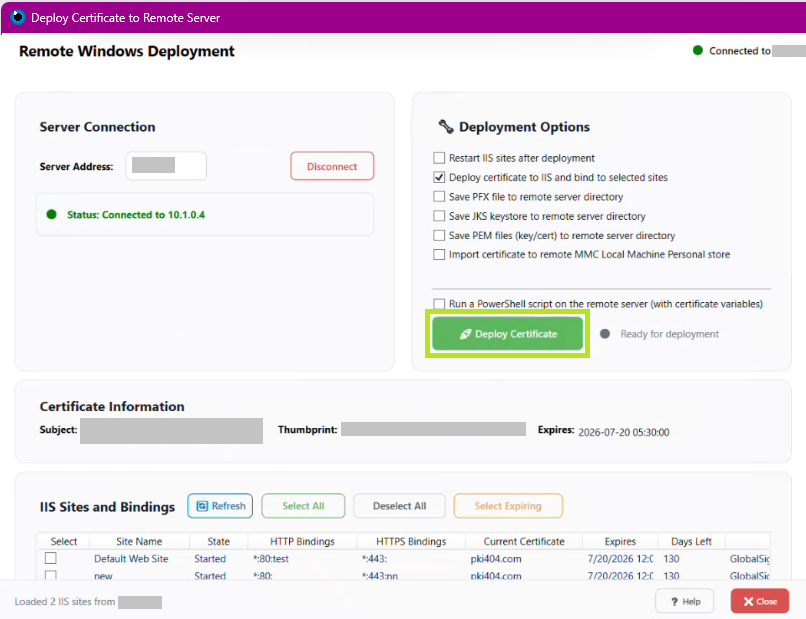Screen dimensions: 806x619
Task: Click Select All sites button
Action: [303, 506]
